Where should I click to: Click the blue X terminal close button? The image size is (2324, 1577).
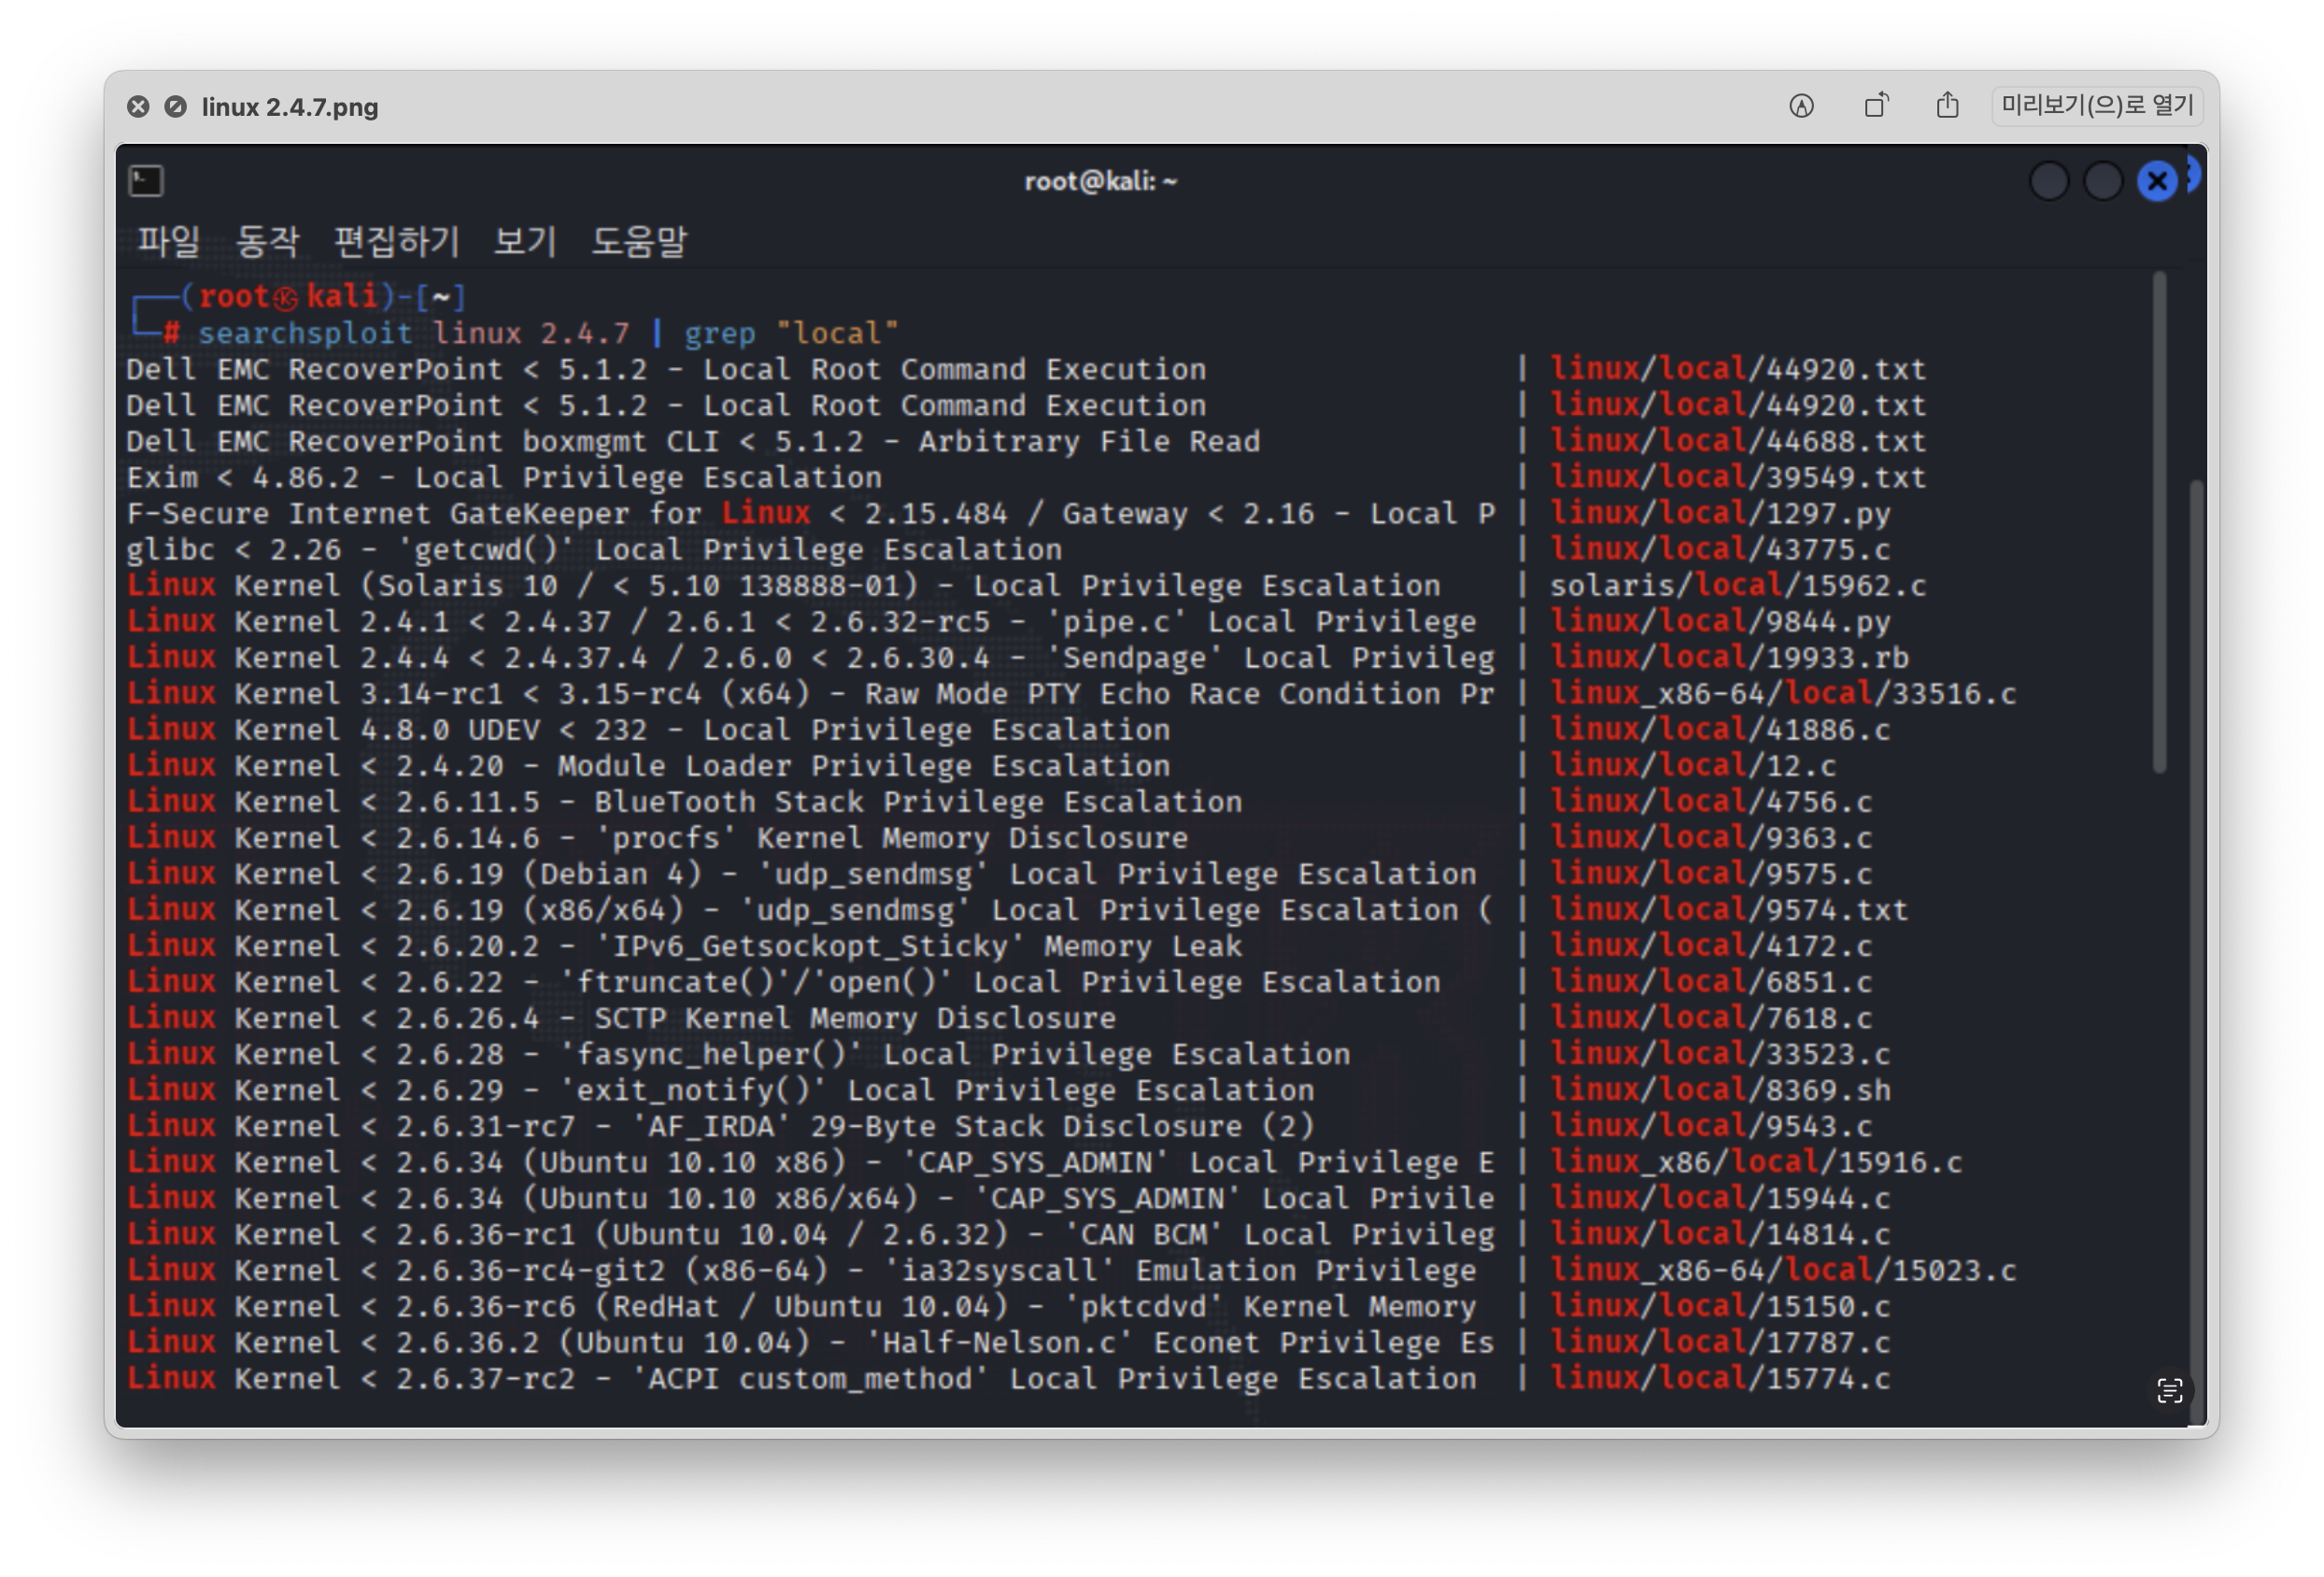pos(2157,181)
